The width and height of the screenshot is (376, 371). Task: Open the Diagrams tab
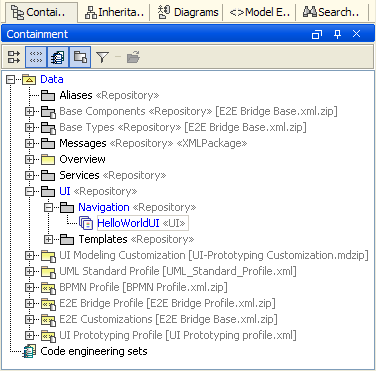click(x=188, y=12)
